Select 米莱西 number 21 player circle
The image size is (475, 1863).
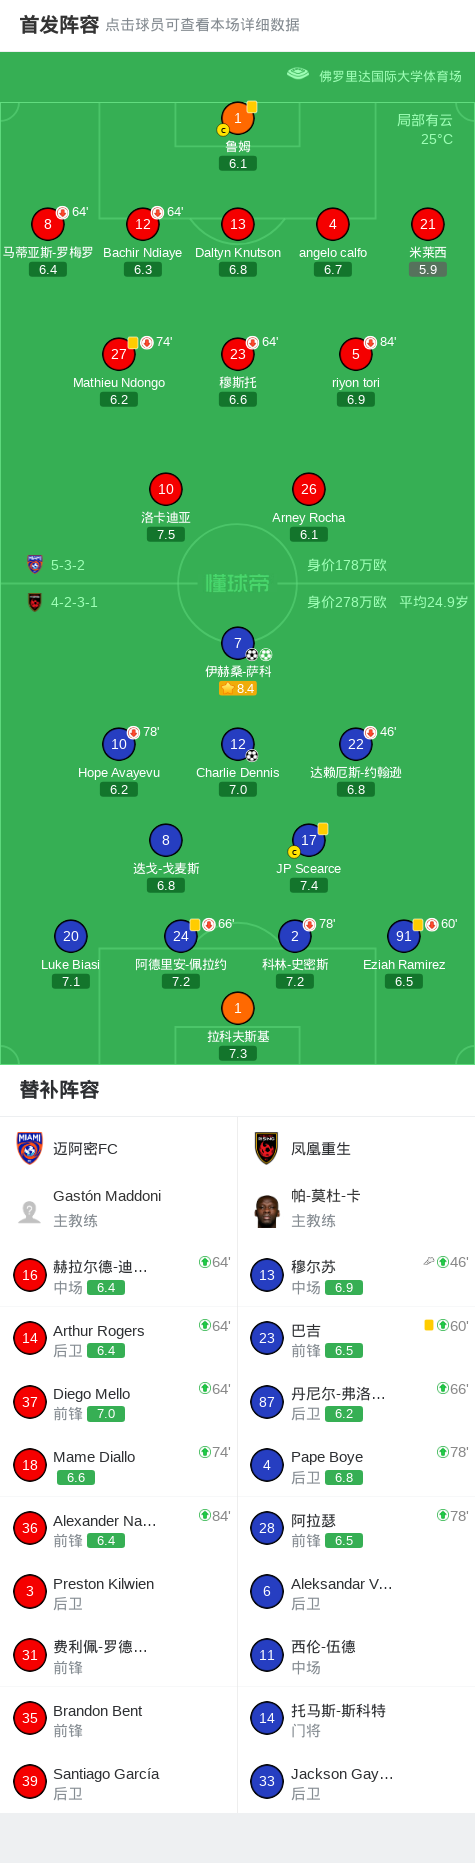428,224
